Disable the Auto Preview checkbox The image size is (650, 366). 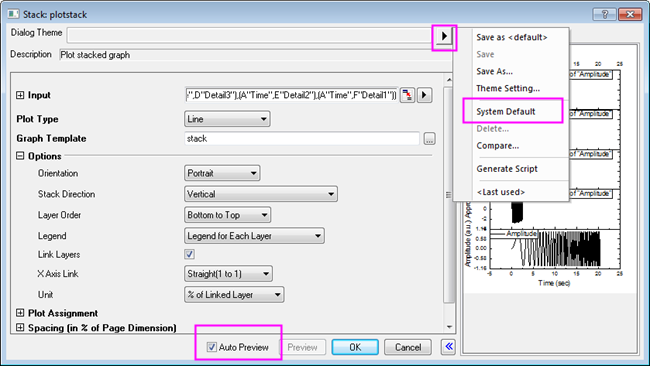[211, 347]
